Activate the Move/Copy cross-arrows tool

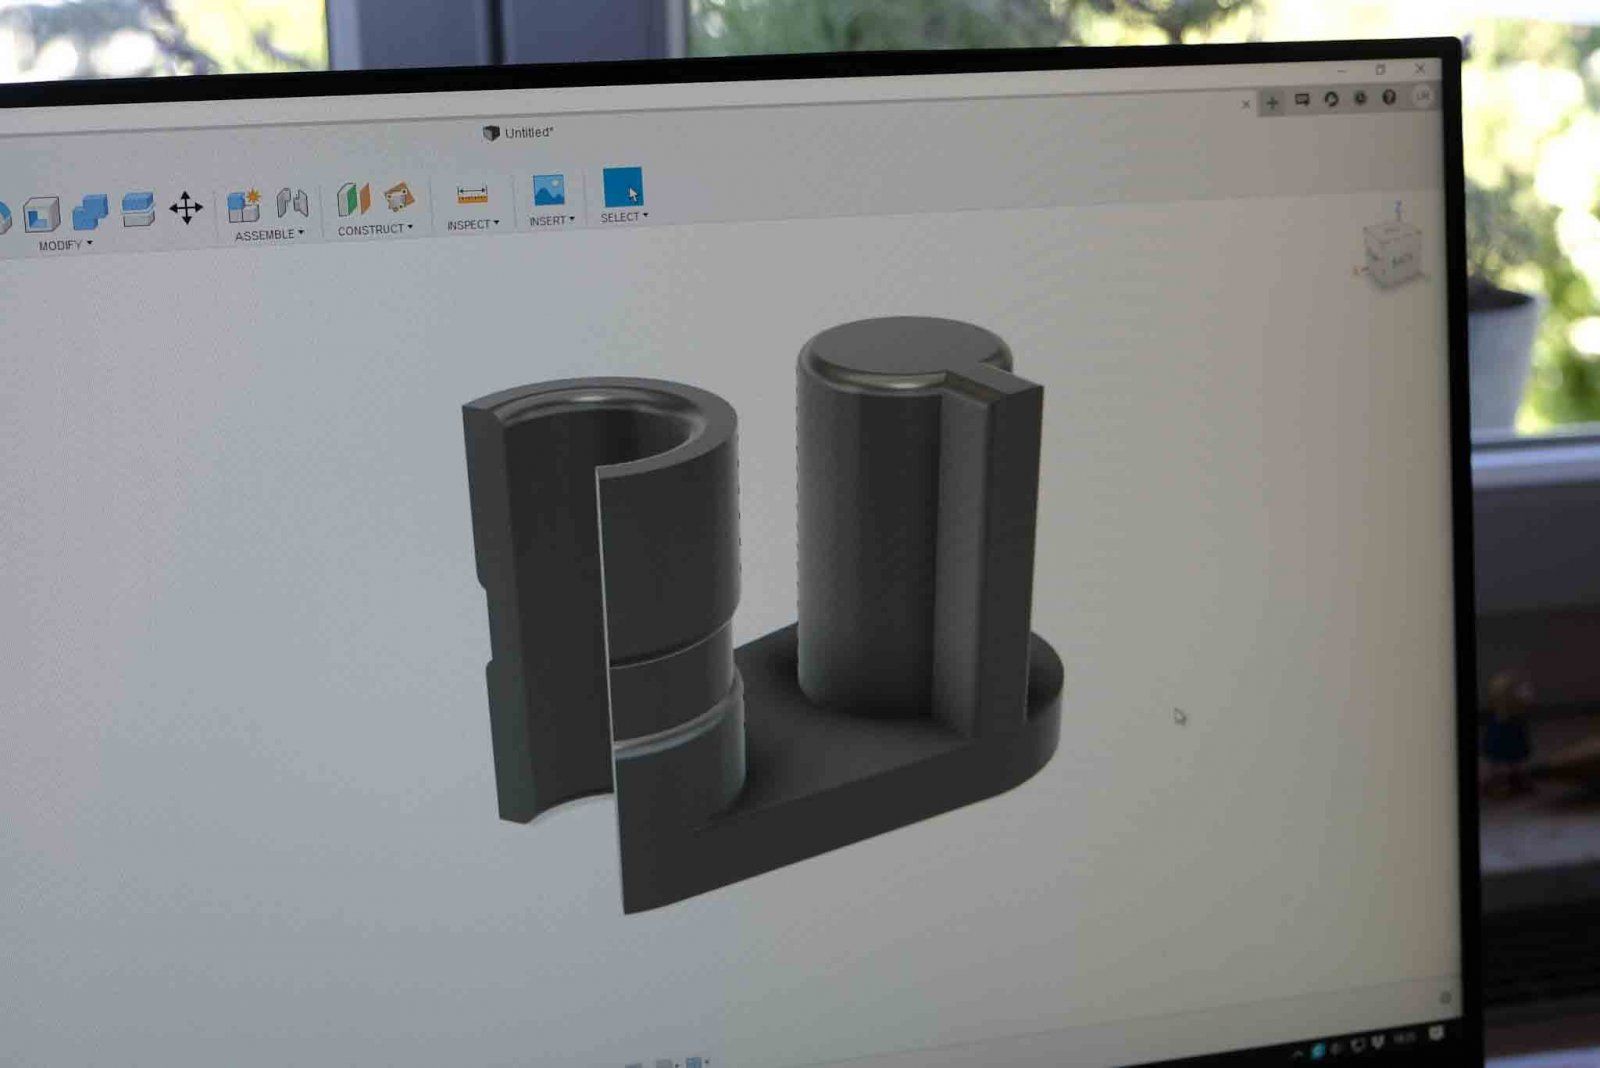coord(186,208)
